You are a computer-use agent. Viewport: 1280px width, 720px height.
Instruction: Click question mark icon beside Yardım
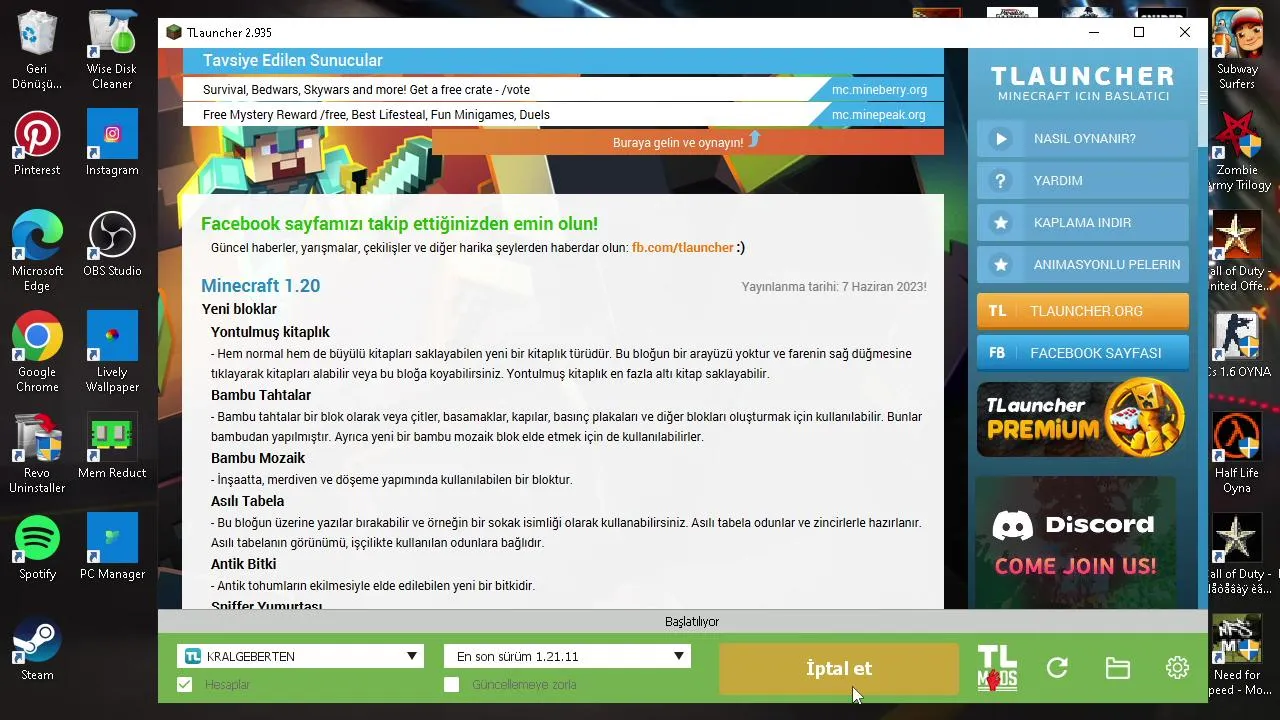1000,181
